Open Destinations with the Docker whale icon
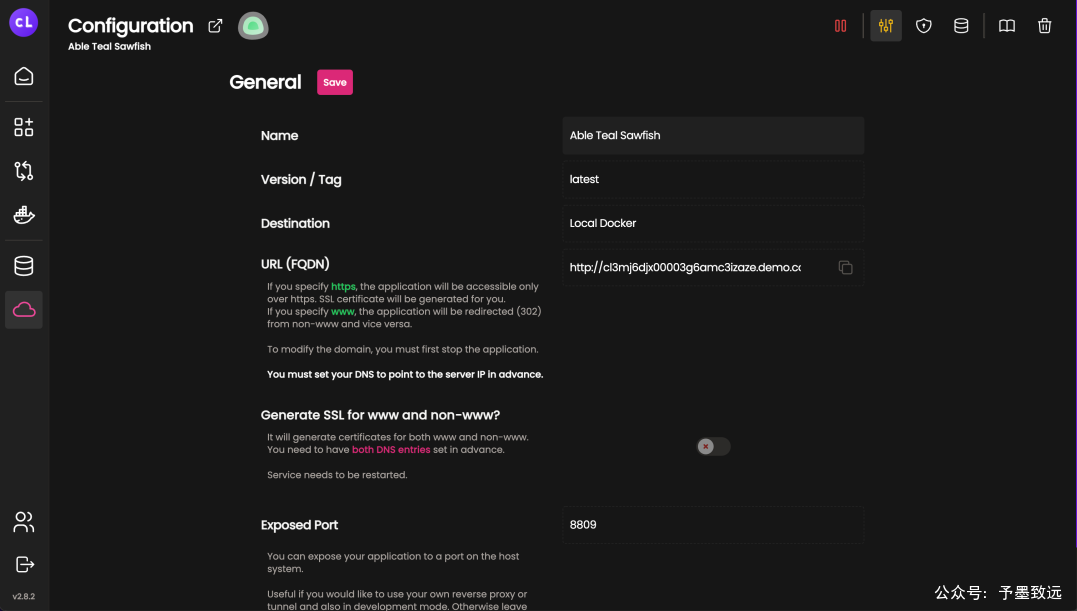This screenshot has height=611, width=1077. coord(24,214)
